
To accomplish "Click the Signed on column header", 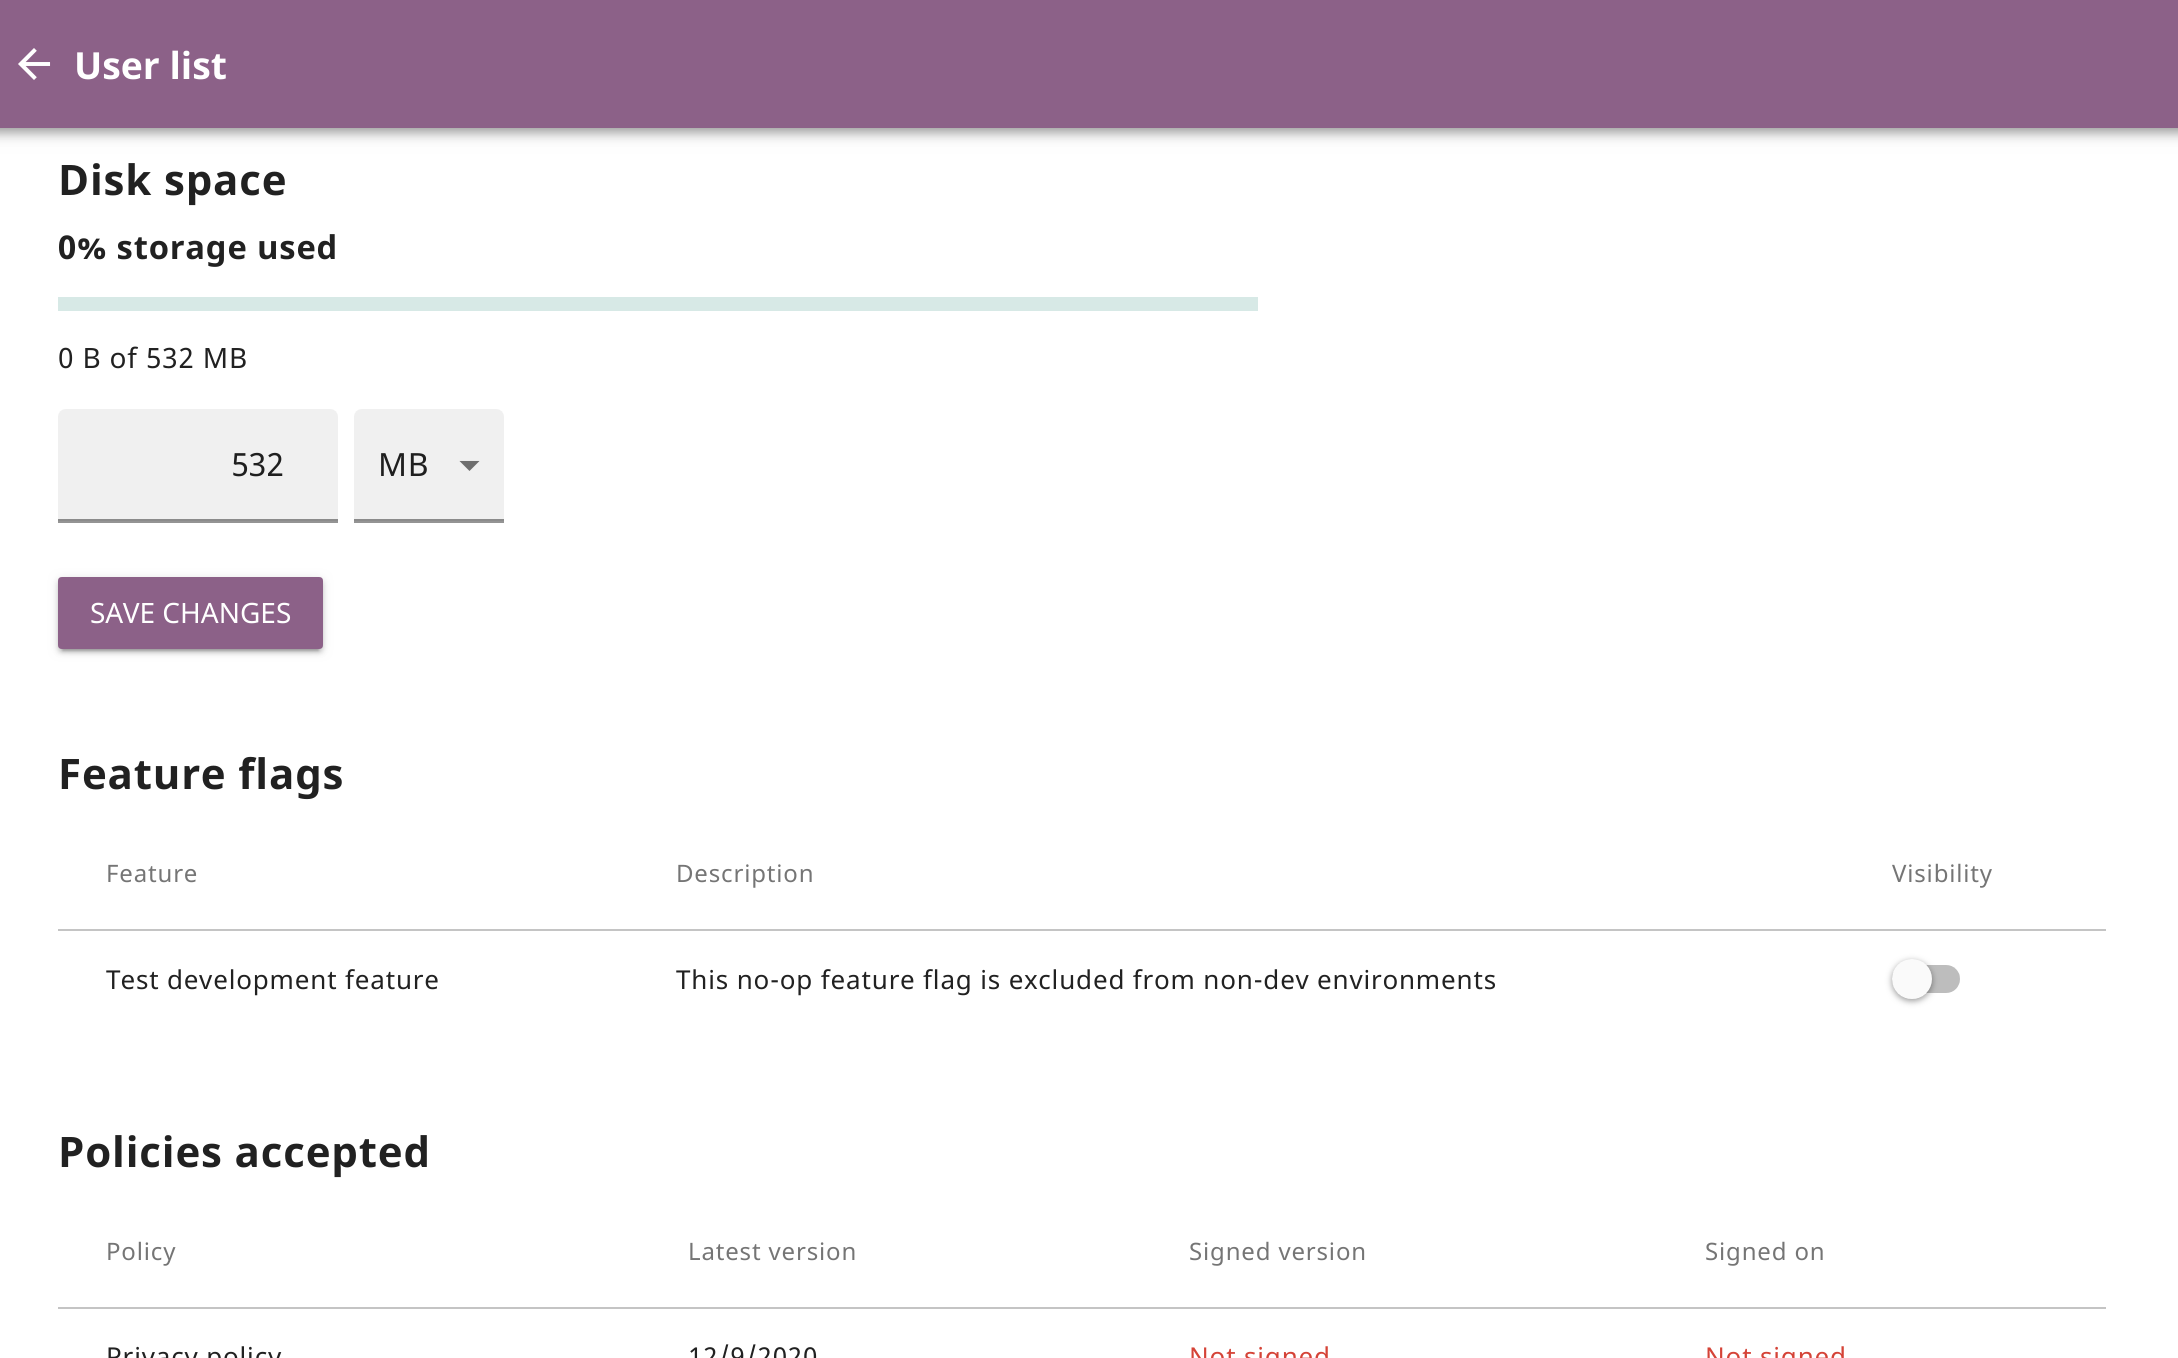I will click(x=1764, y=1252).
